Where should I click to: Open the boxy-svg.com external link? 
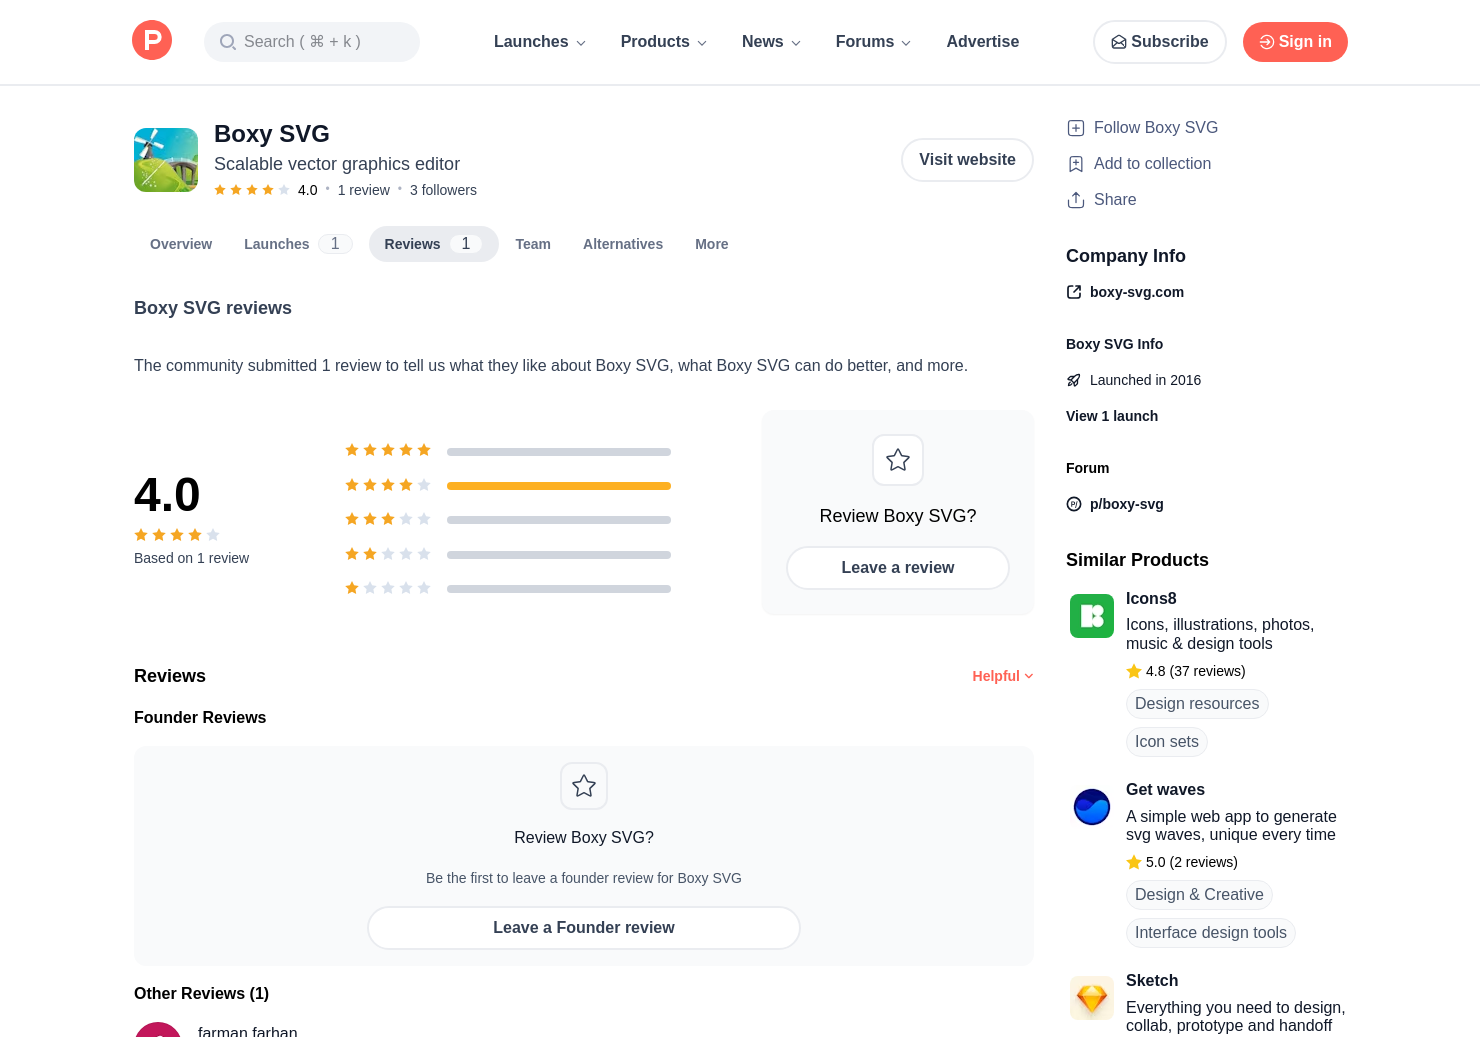pyautogui.click(x=1137, y=292)
